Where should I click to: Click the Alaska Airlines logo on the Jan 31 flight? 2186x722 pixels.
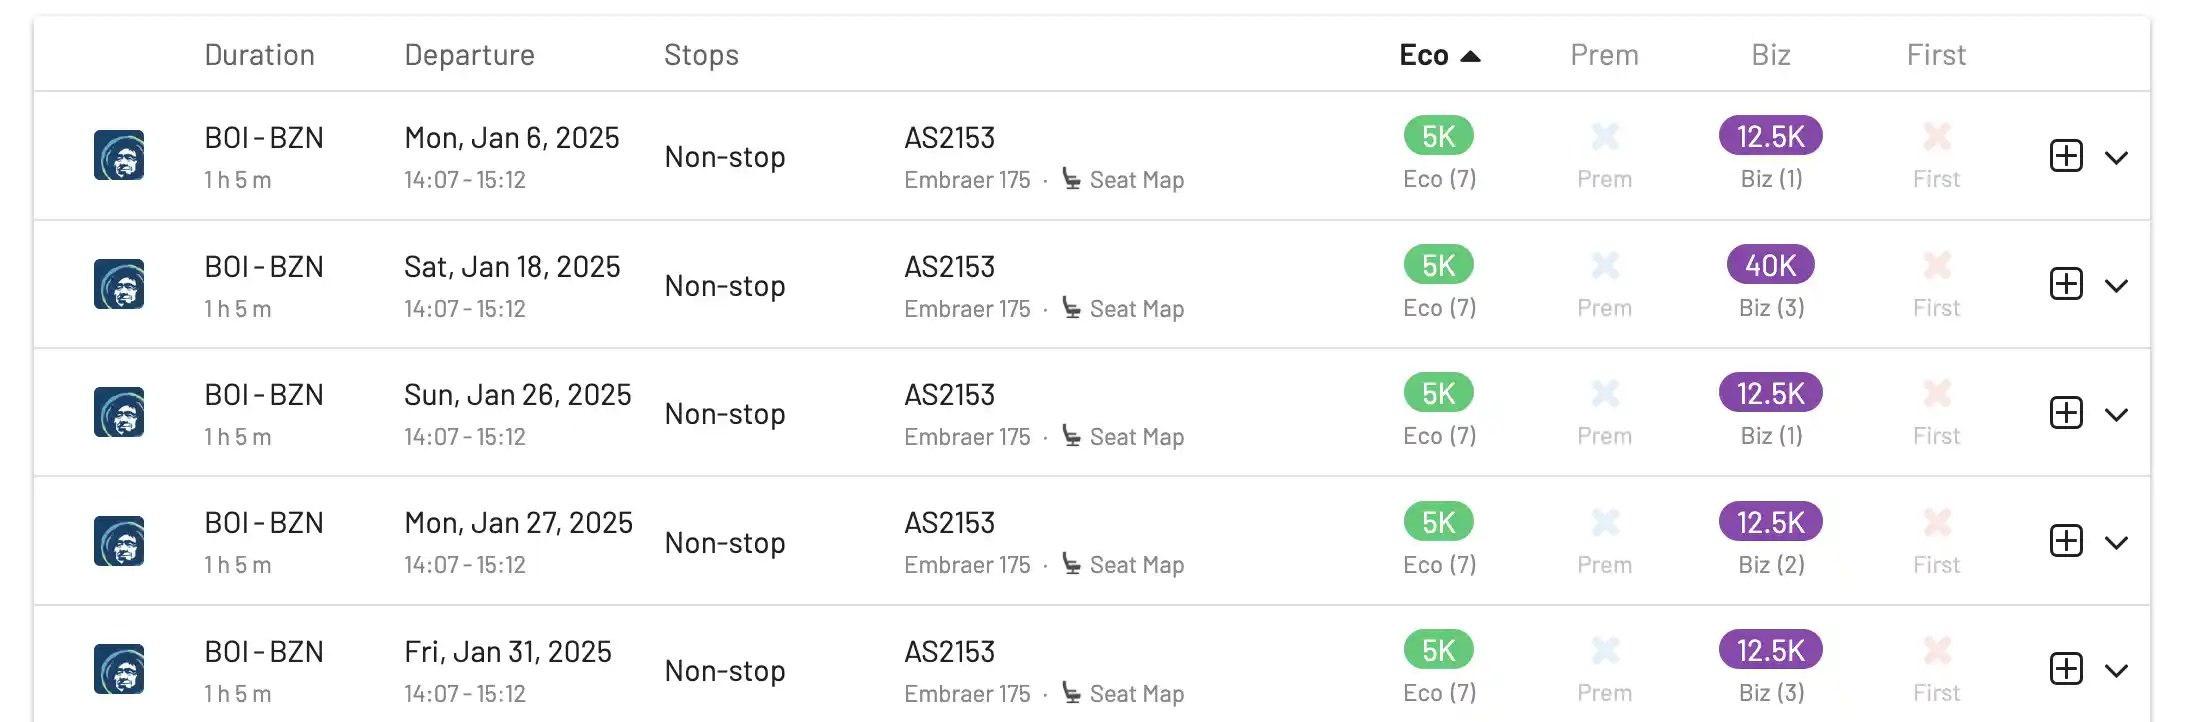[119, 669]
